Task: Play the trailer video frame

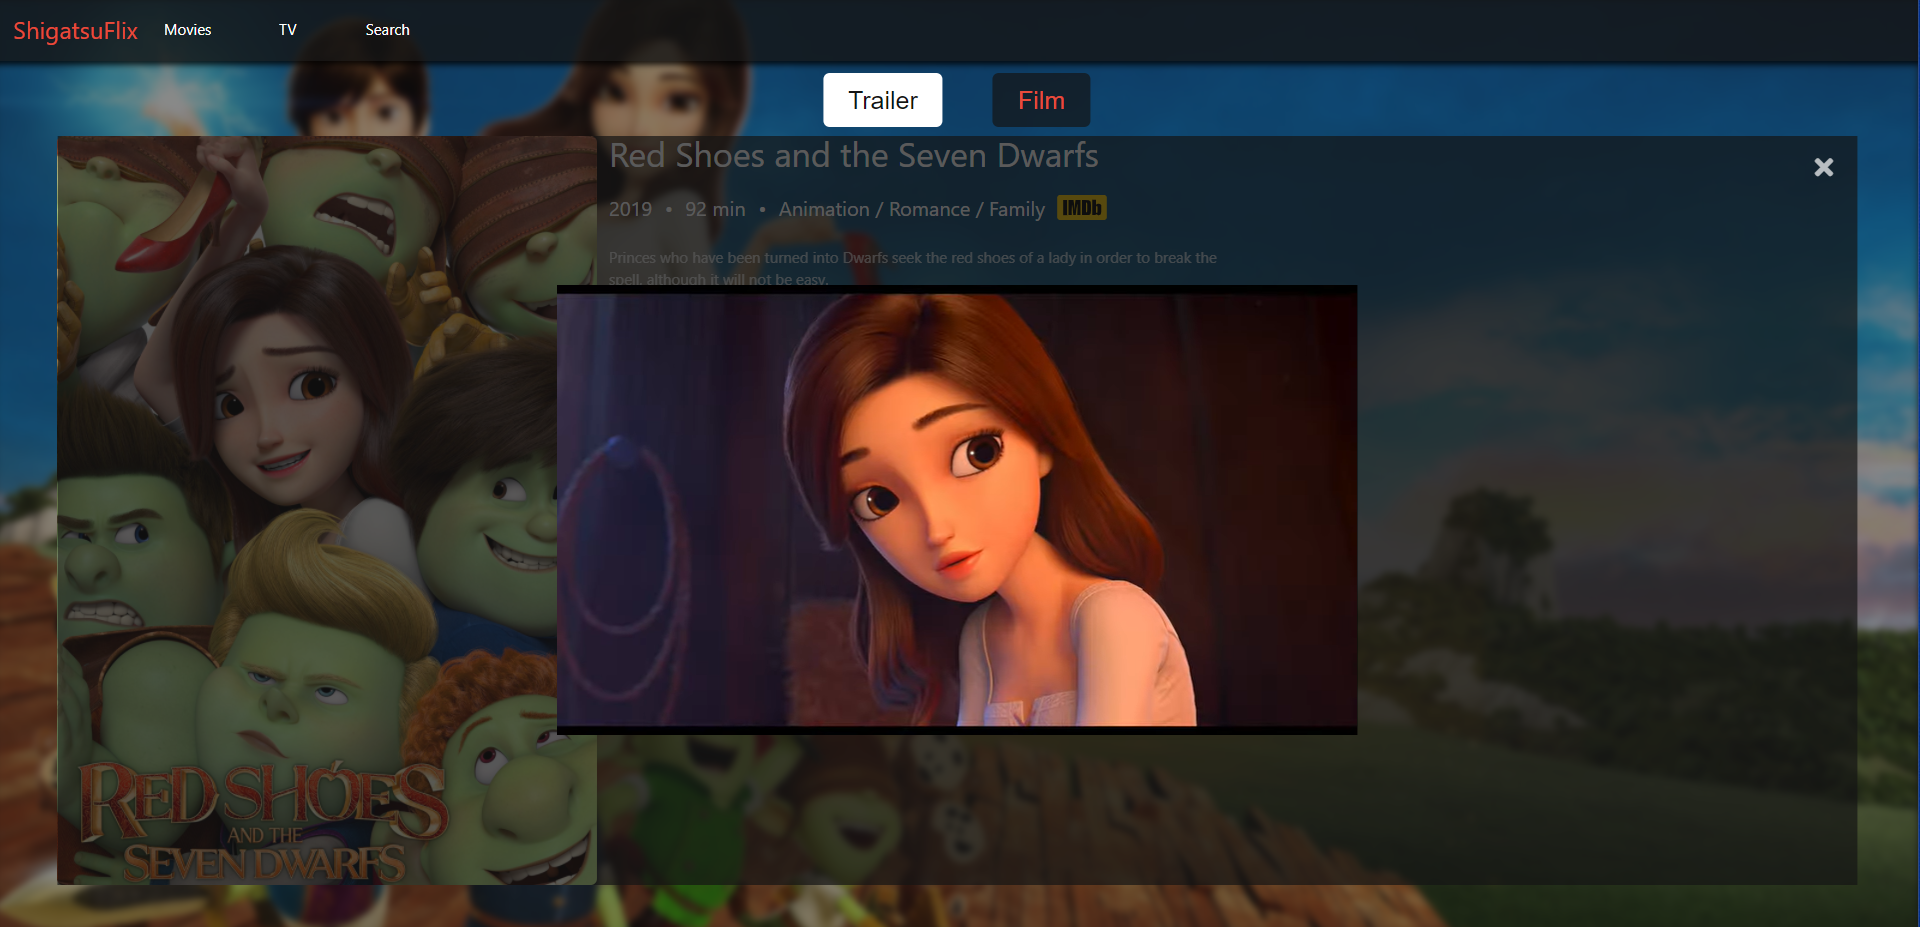Action: point(957,510)
